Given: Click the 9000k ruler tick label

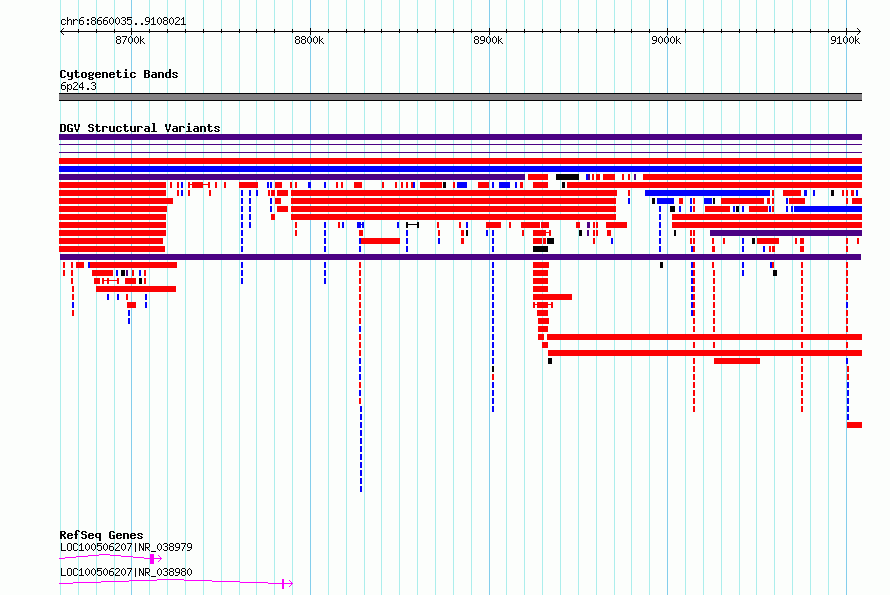Looking at the screenshot, I should pos(666,40).
